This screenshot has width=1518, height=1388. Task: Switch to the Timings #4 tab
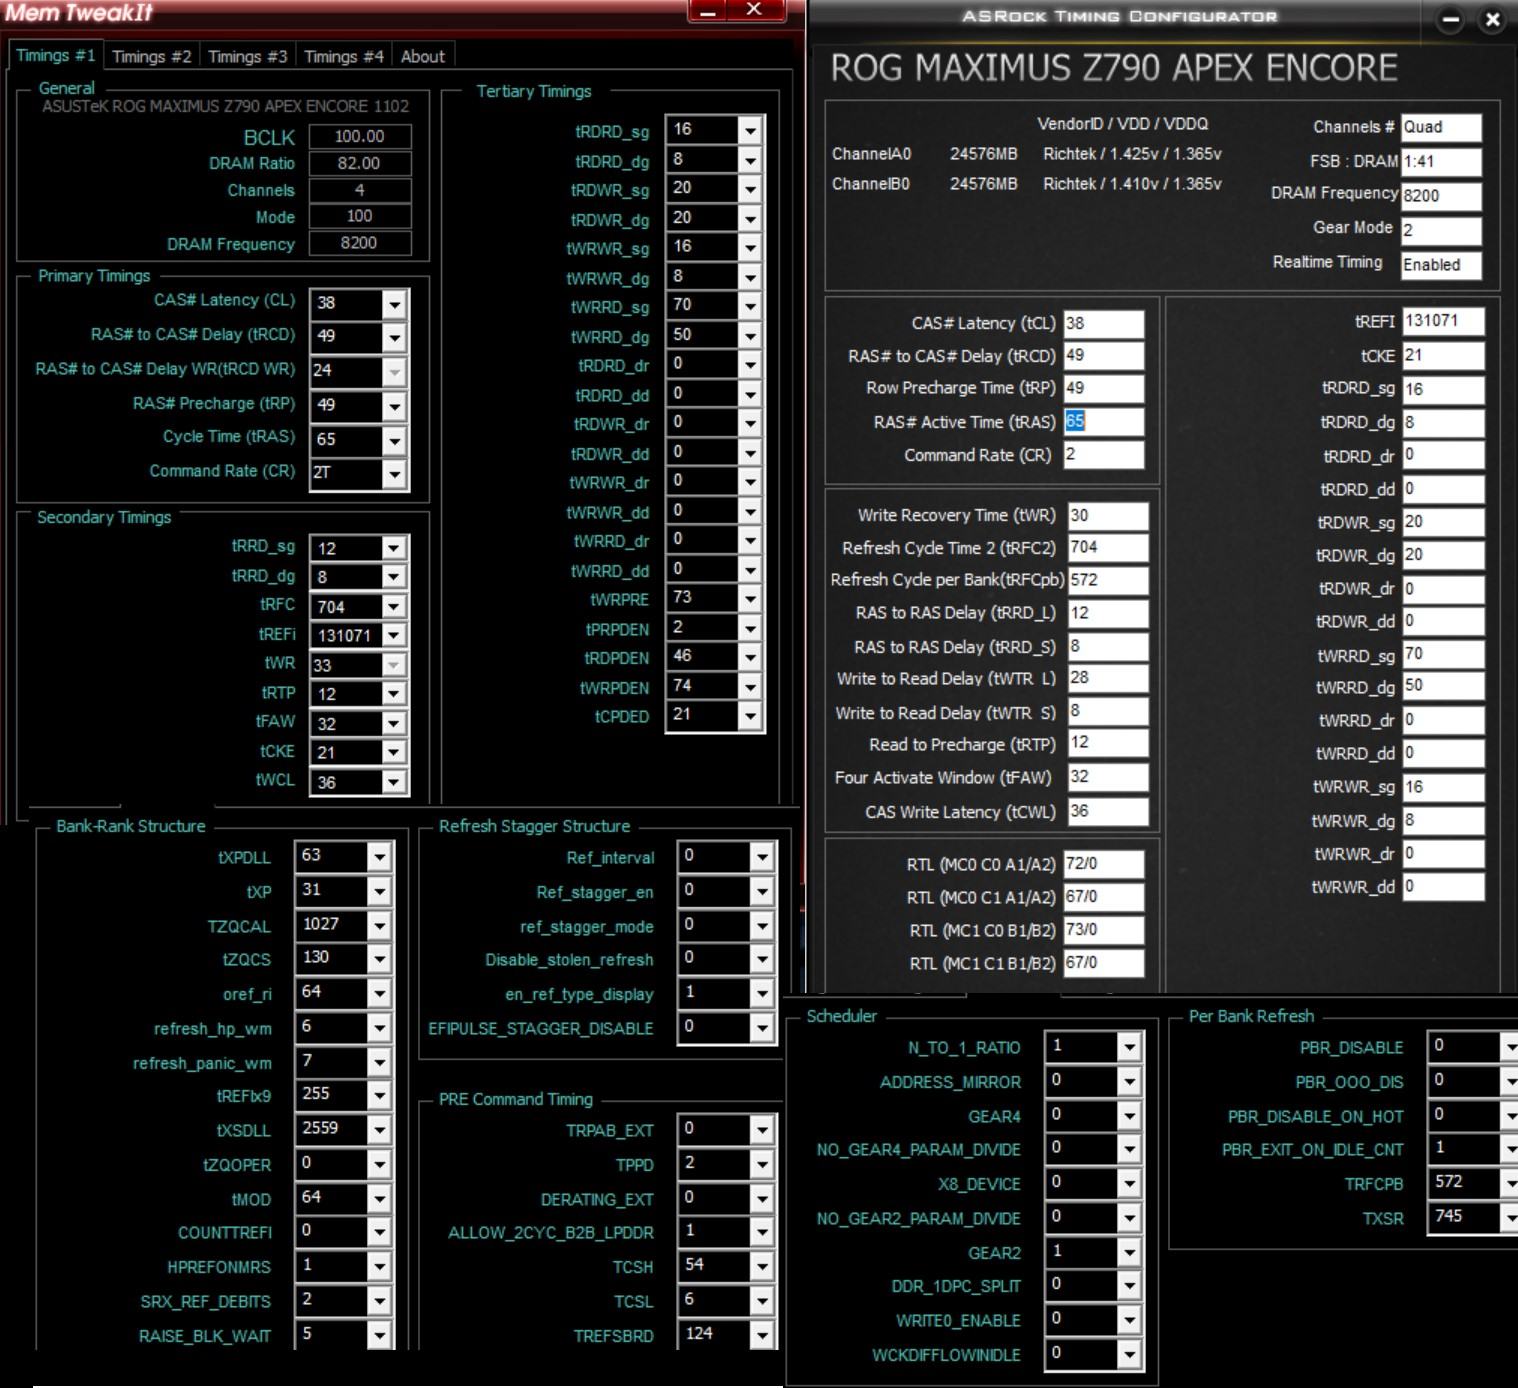click(x=344, y=56)
